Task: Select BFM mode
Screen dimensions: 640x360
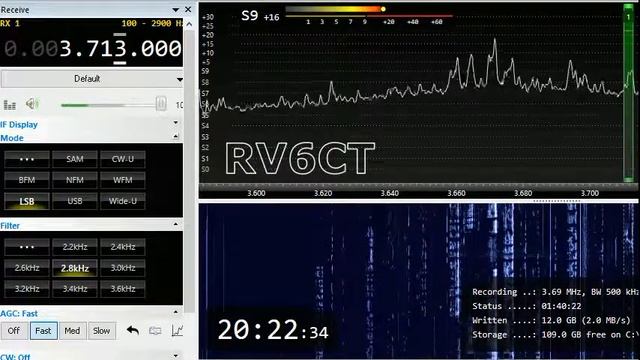Action: tap(27, 180)
